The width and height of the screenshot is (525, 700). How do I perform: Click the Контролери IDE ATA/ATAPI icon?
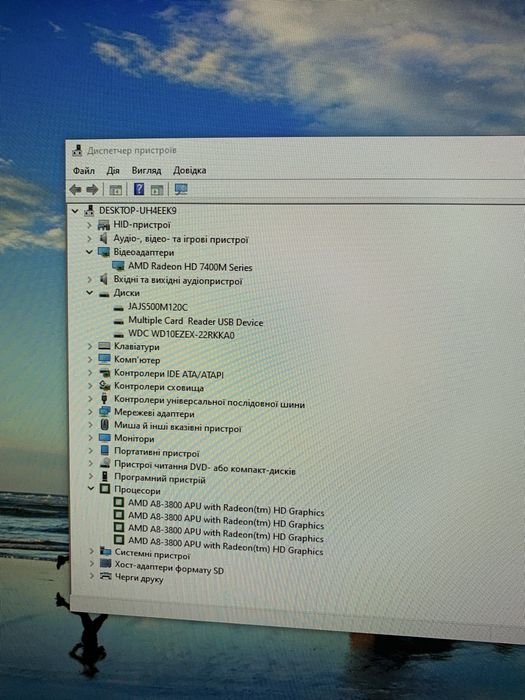[x=104, y=373]
